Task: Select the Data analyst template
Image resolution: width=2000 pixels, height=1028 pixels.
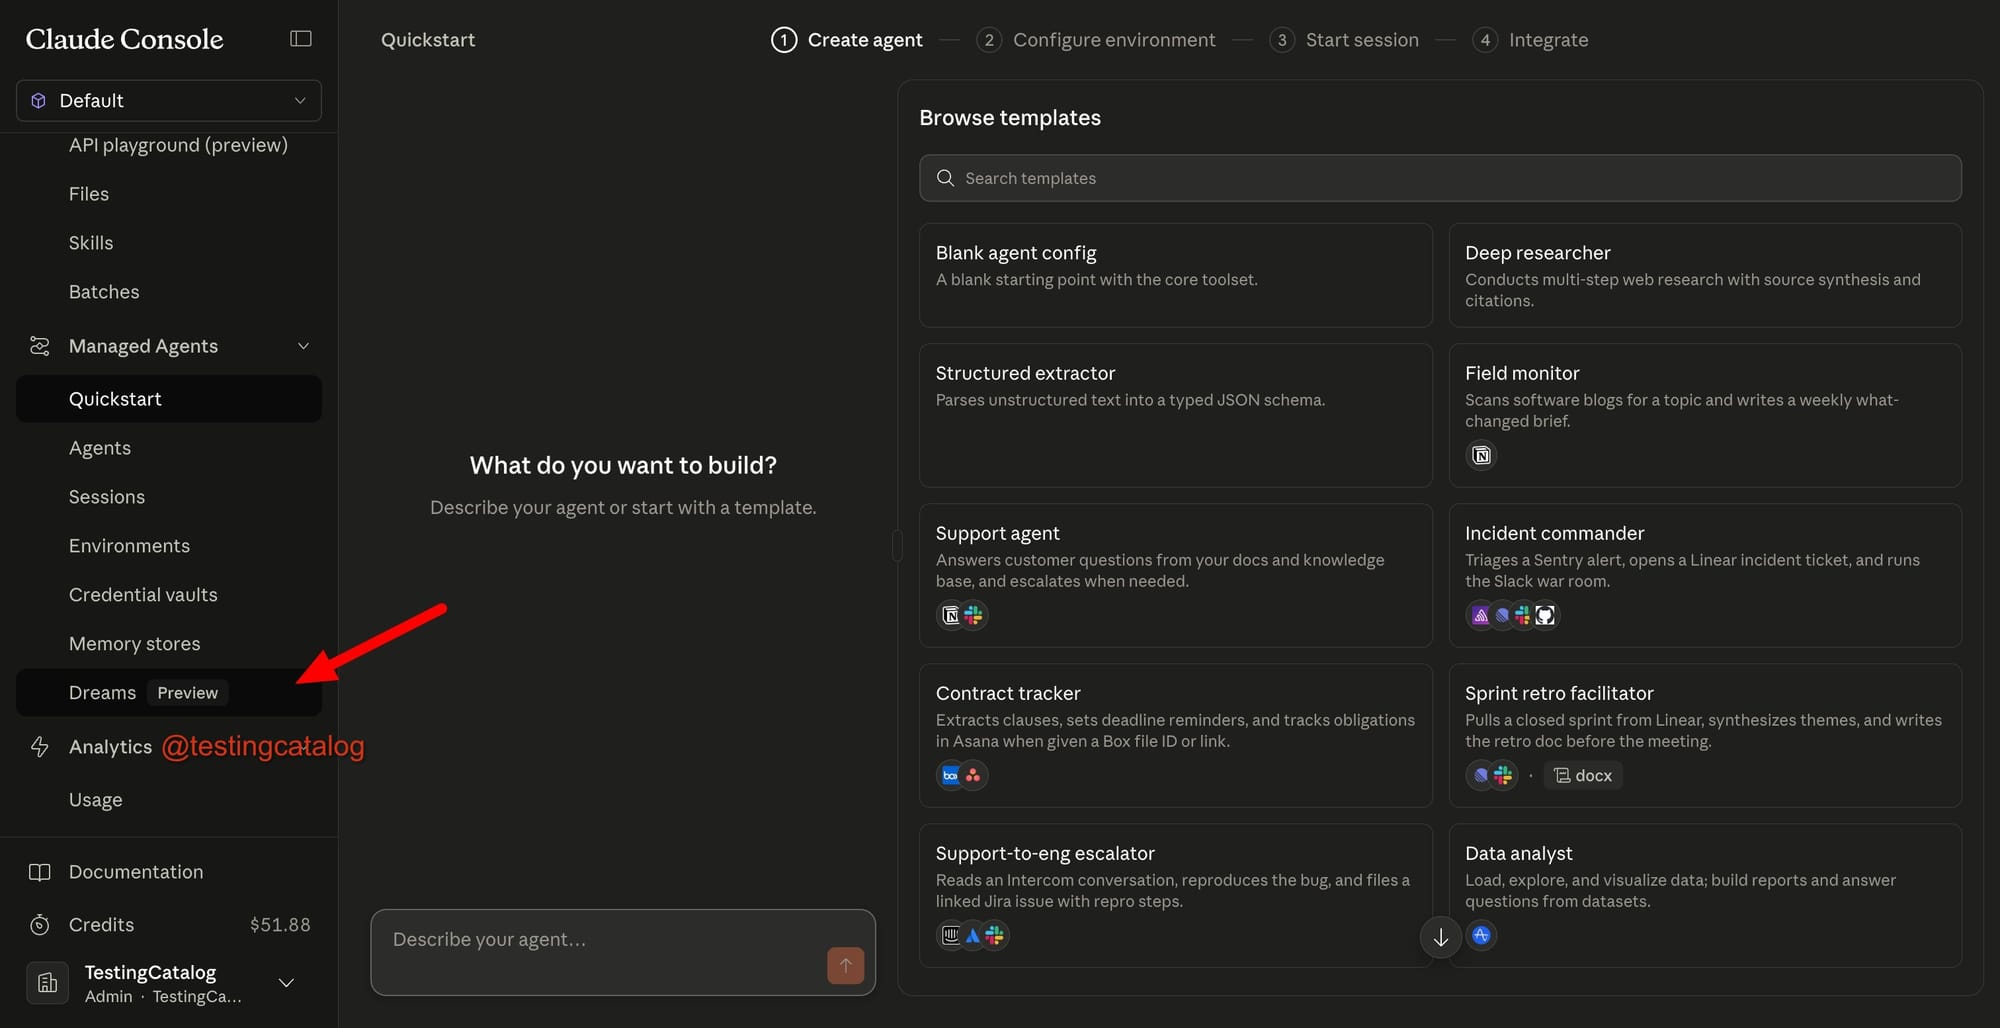Action: (x=1705, y=896)
